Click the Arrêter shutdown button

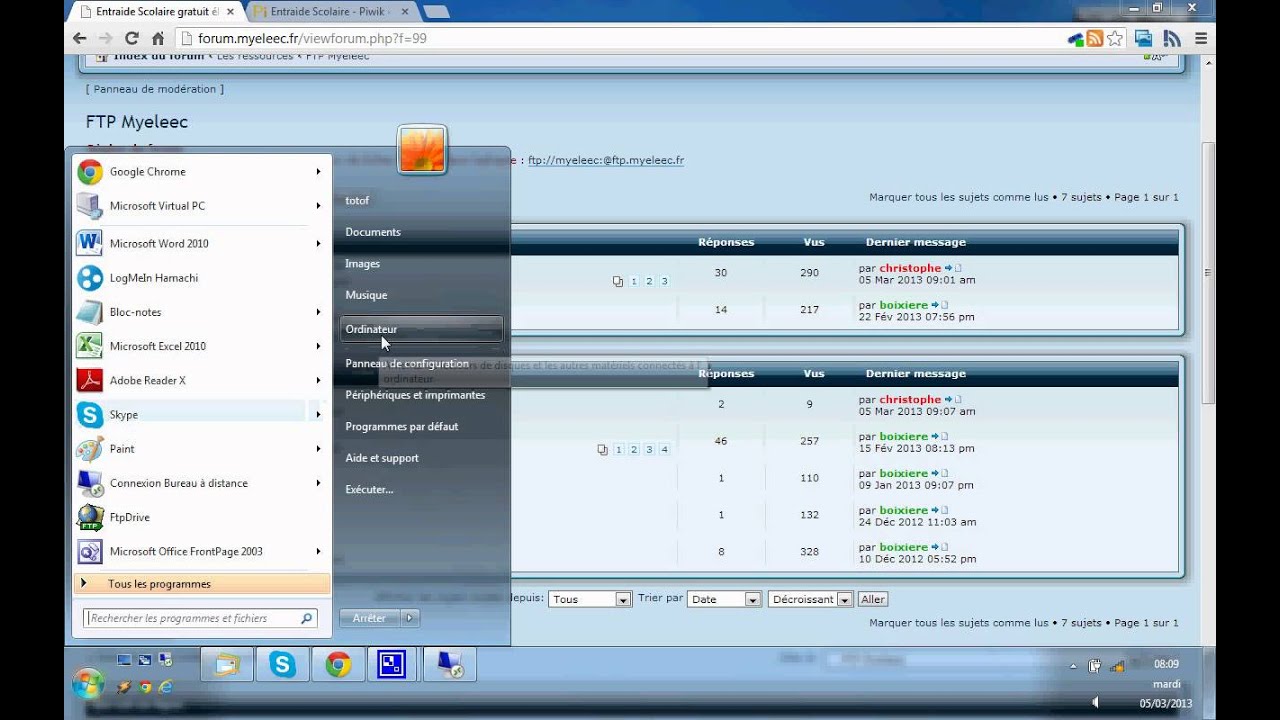(369, 618)
